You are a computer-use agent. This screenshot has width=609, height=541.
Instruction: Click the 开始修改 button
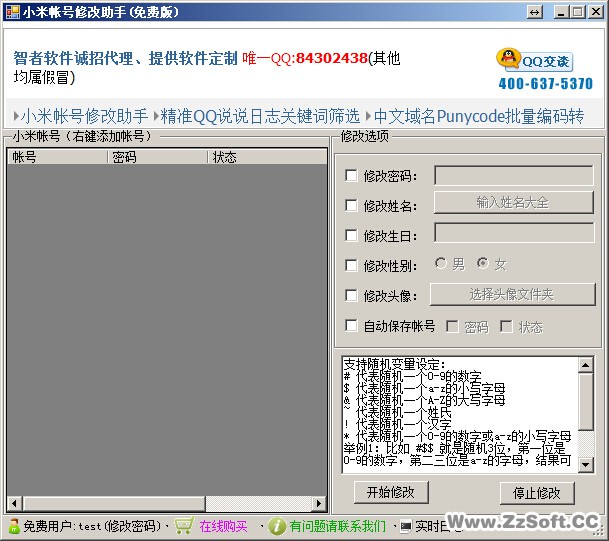(391, 492)
